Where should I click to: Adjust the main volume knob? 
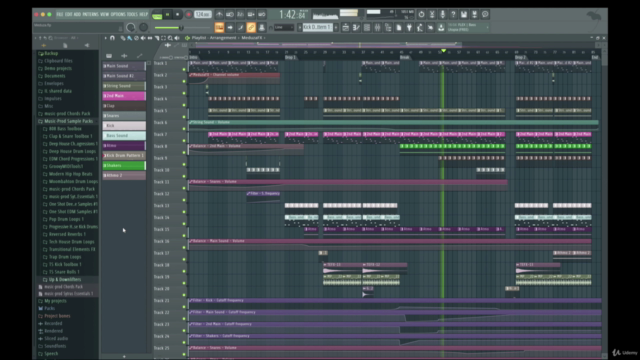131,27
